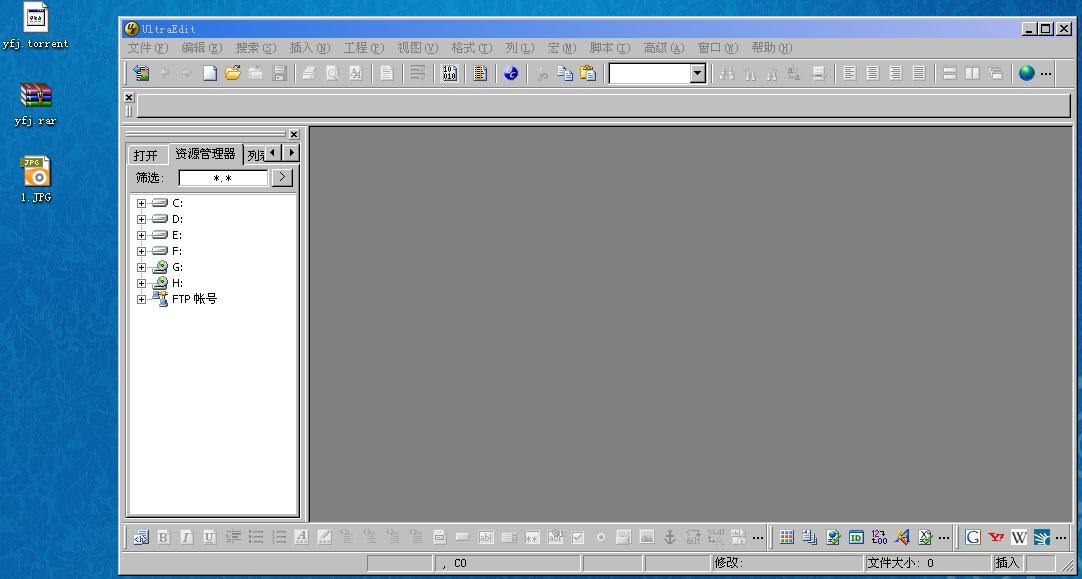The image size is (1082, 579).
Task: Switch to the 资源管理器 tab
Action: (x=206, y=154)
